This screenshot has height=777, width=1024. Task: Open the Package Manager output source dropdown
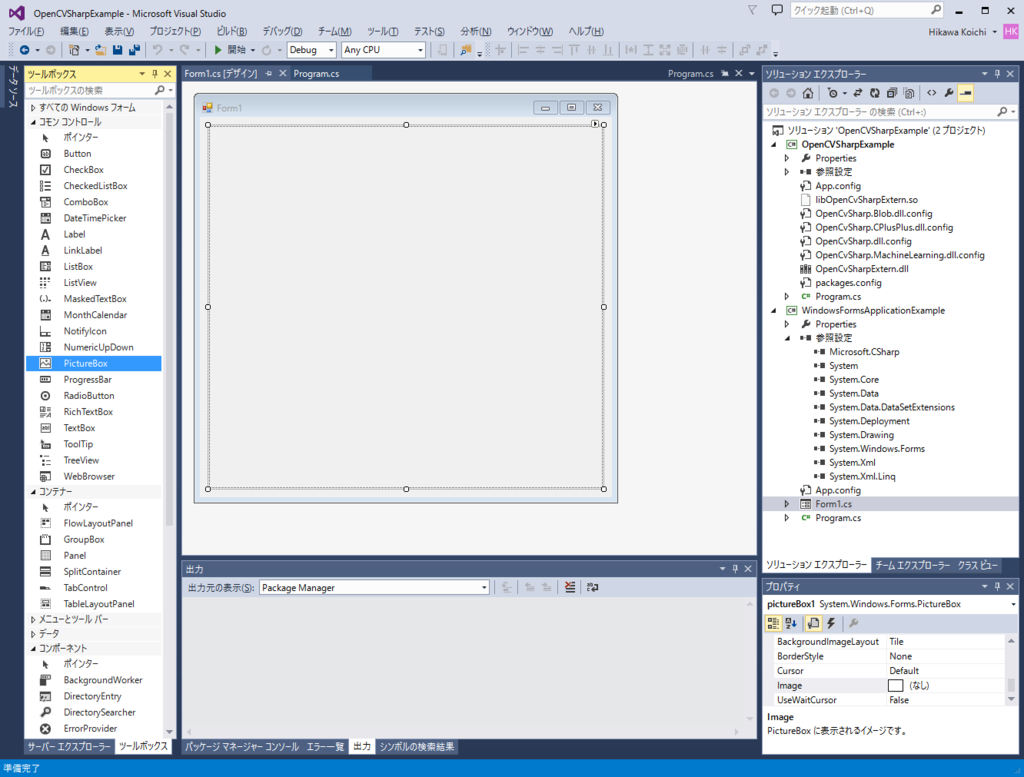point(484,588)
